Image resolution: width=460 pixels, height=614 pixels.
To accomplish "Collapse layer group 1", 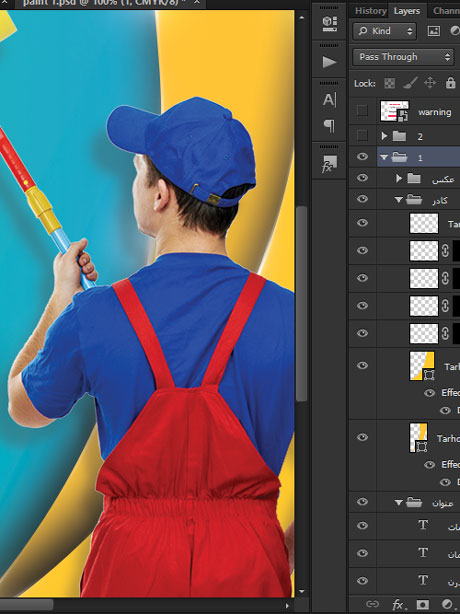I will [384, 157].
